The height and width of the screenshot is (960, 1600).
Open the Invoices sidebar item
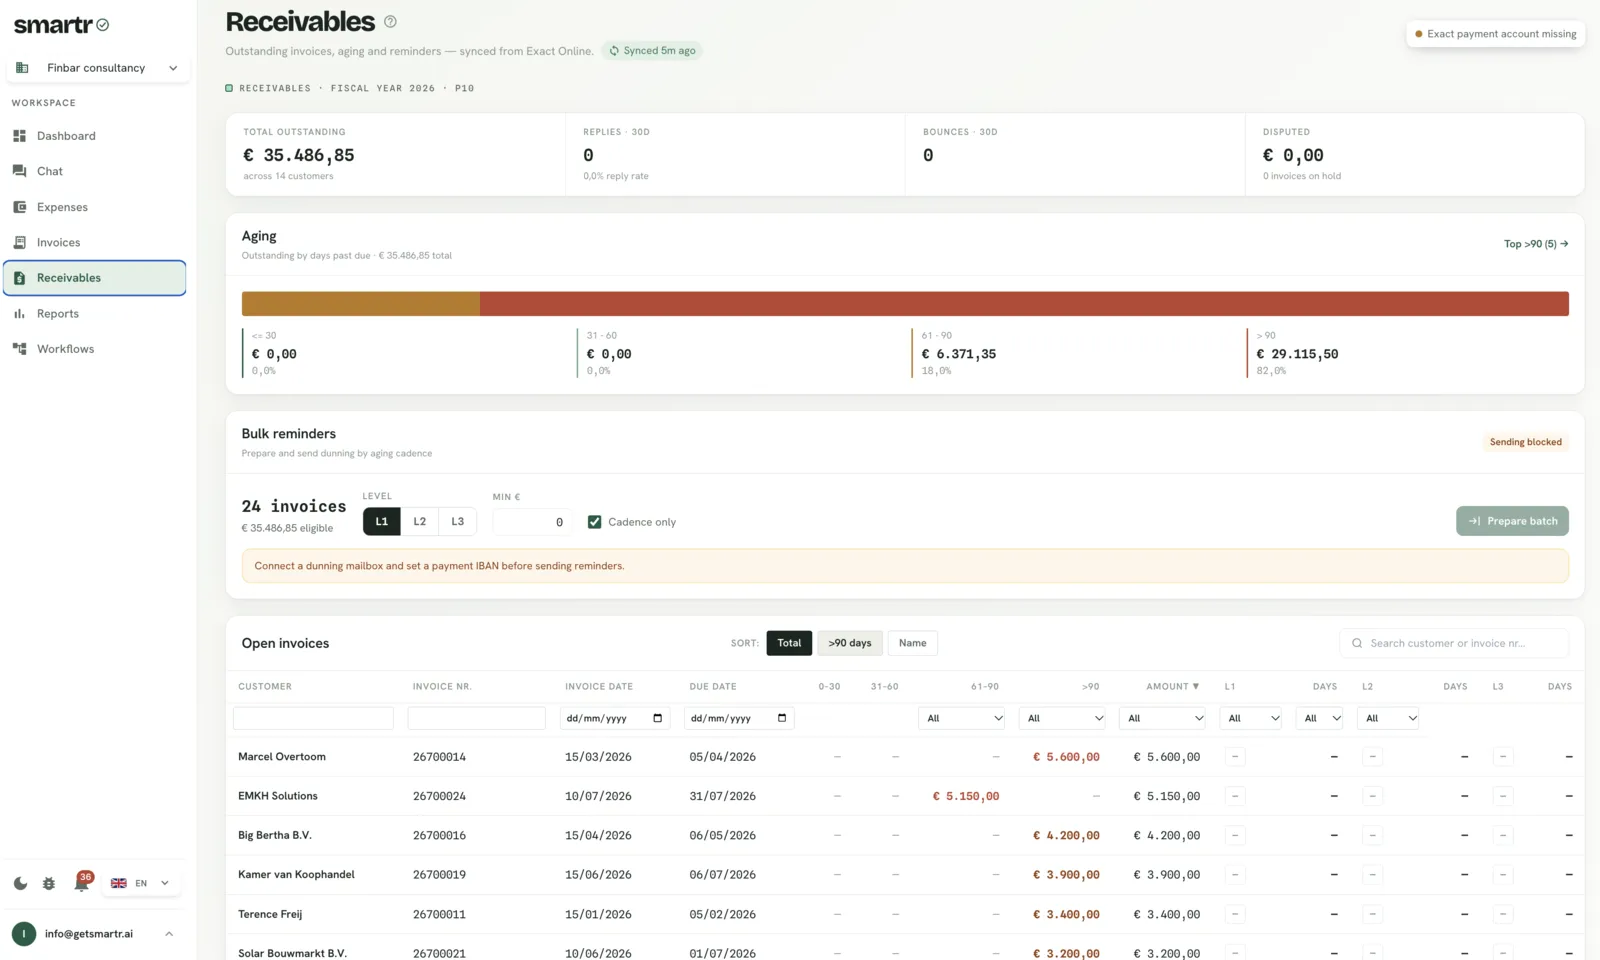(95, 242)
